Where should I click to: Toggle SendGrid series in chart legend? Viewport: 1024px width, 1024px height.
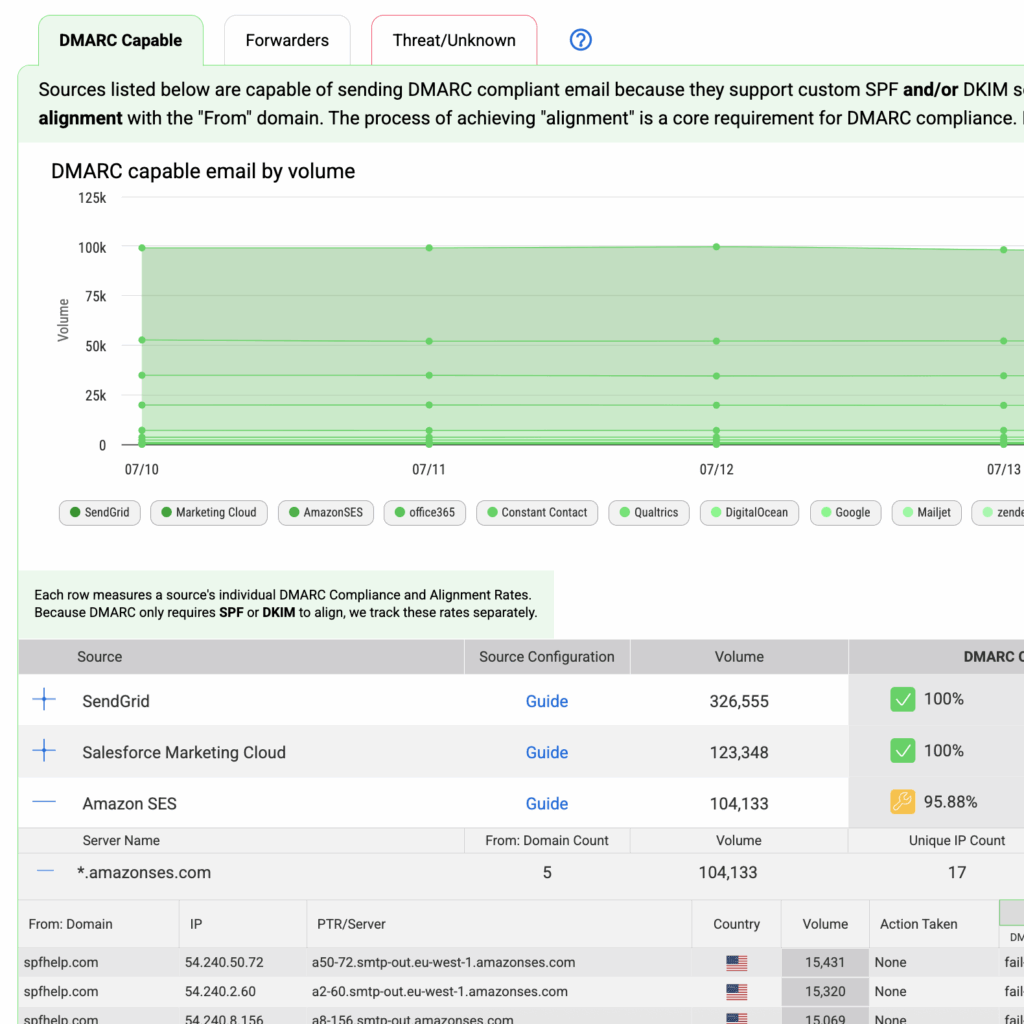click(x=100, y=513)
